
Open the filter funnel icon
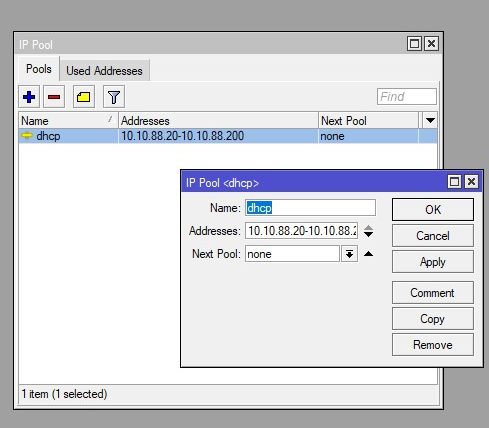coord(114,97)
